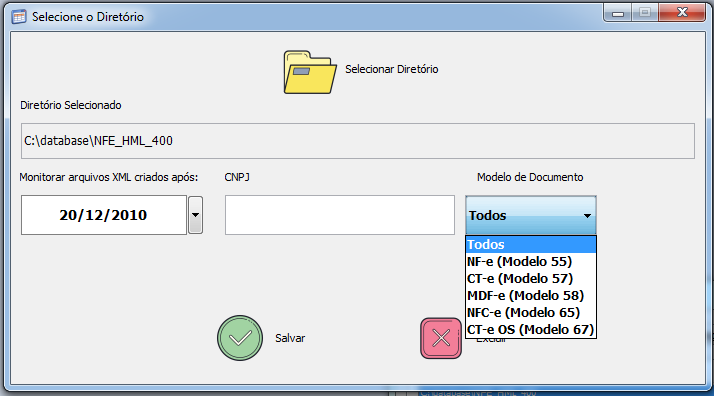Close the Selecione o Diretório window
Image resolution: width=714 pixels, height=396 pixels.
point(682,13)
